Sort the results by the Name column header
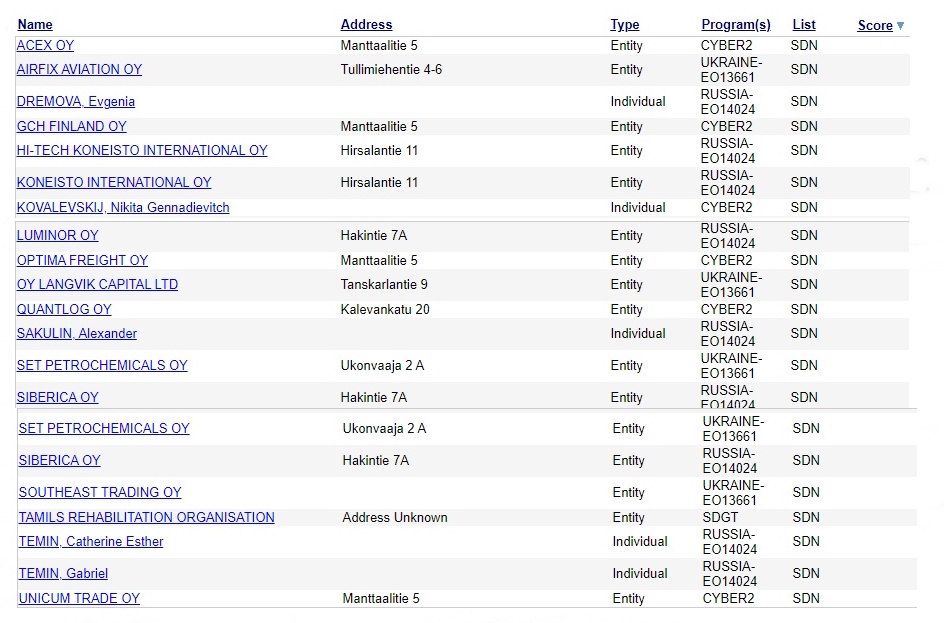 click(35, 25)
